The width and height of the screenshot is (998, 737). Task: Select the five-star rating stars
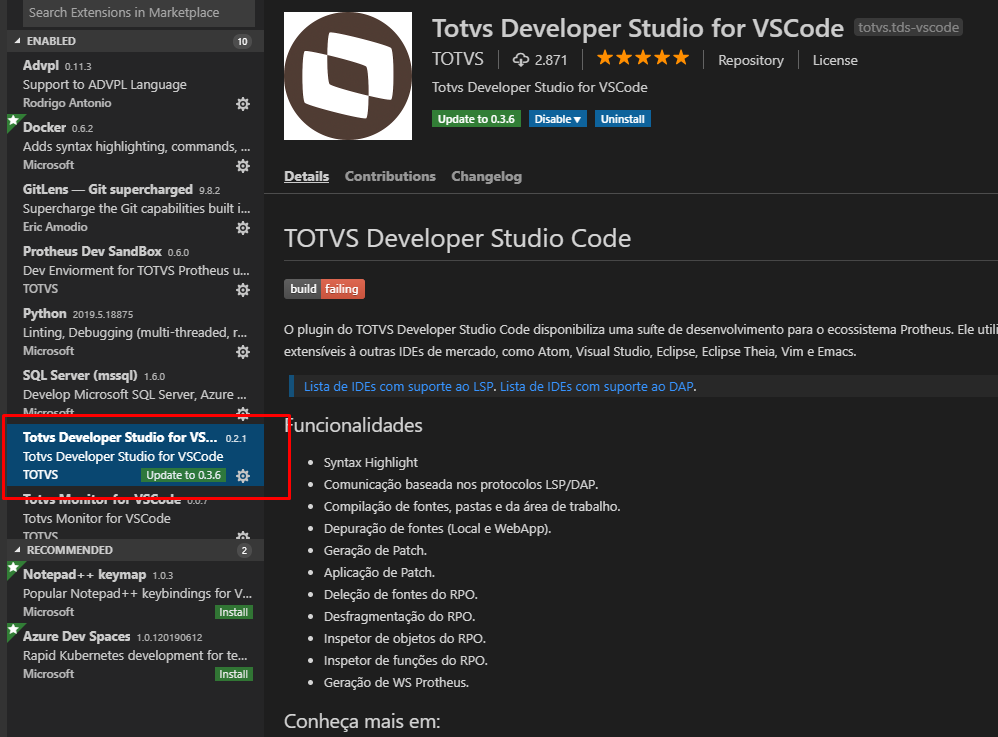[x=643, y=59]
